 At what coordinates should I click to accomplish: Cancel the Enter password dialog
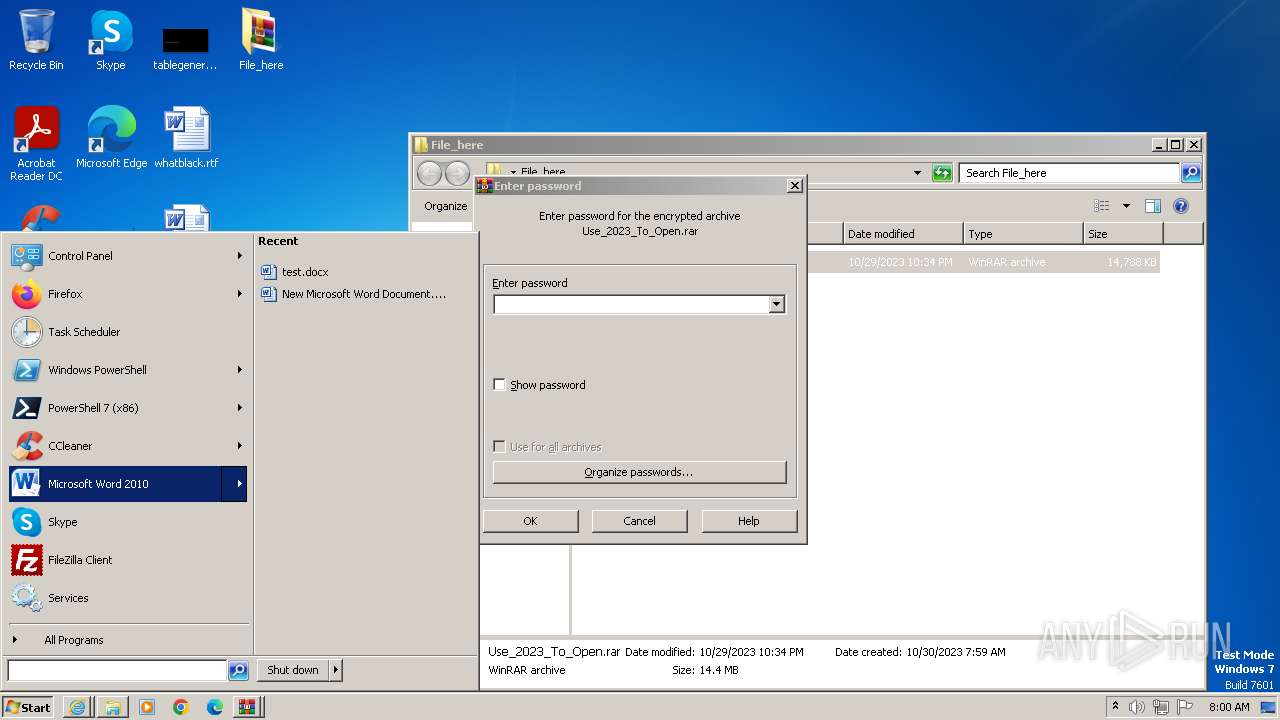pos(639,521)
